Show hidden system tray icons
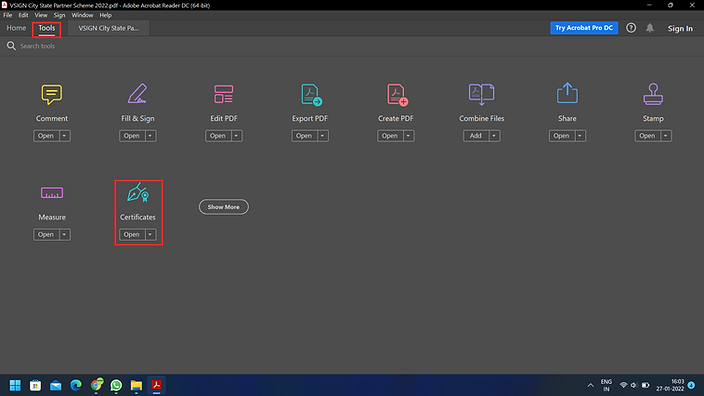 590,385
